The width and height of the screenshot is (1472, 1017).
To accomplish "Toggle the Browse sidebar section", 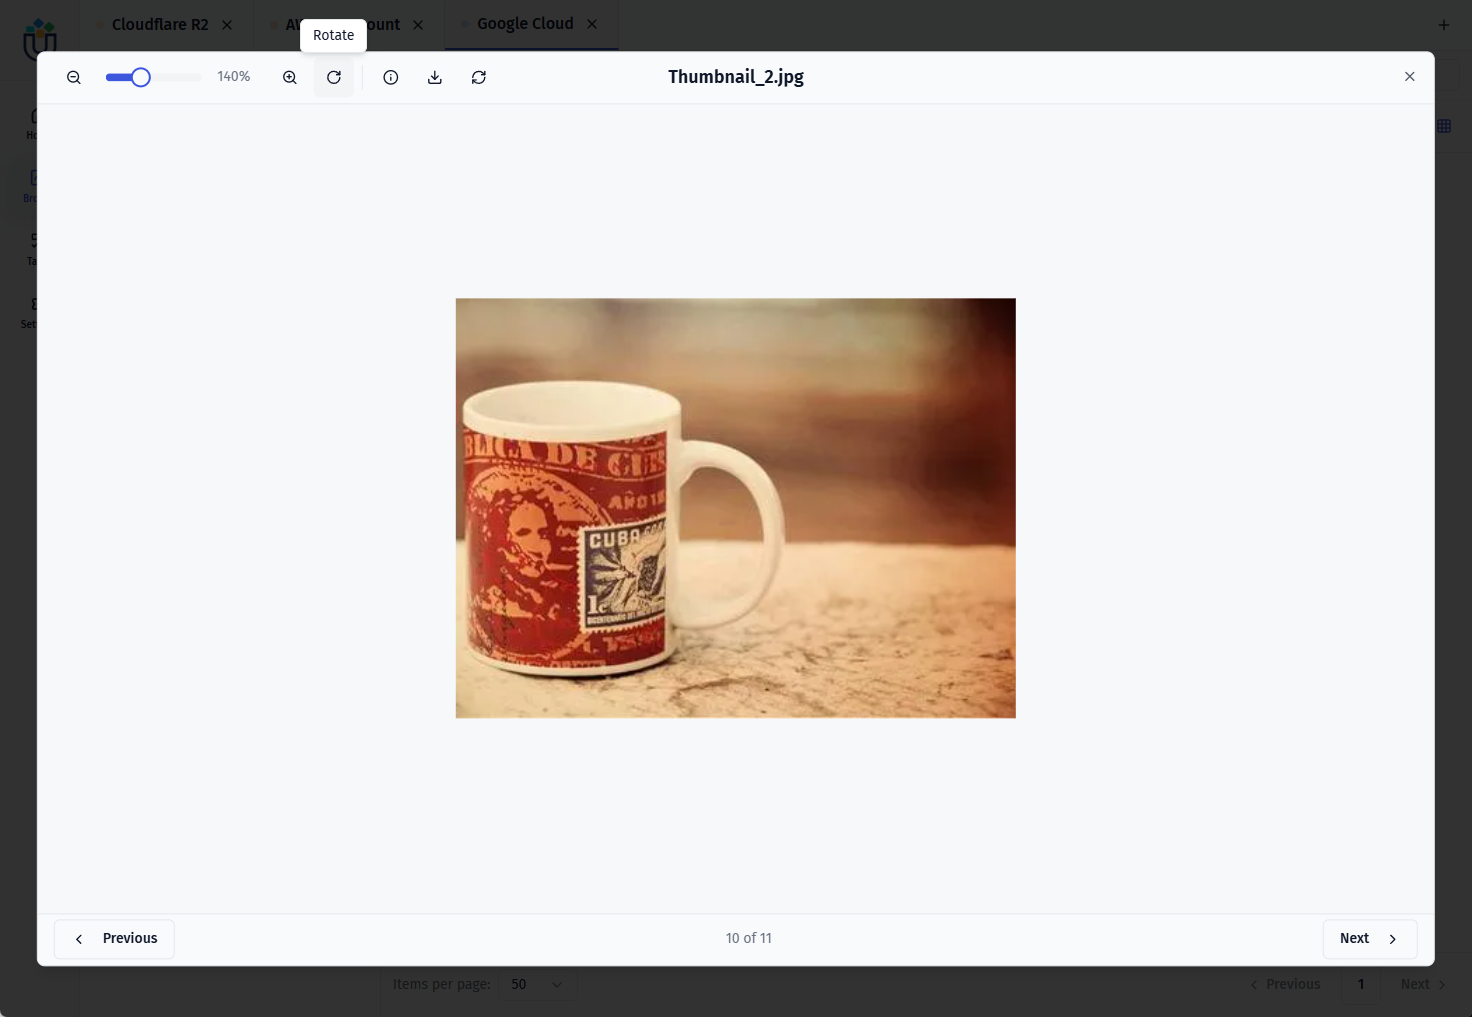I will tap(34, 185).
